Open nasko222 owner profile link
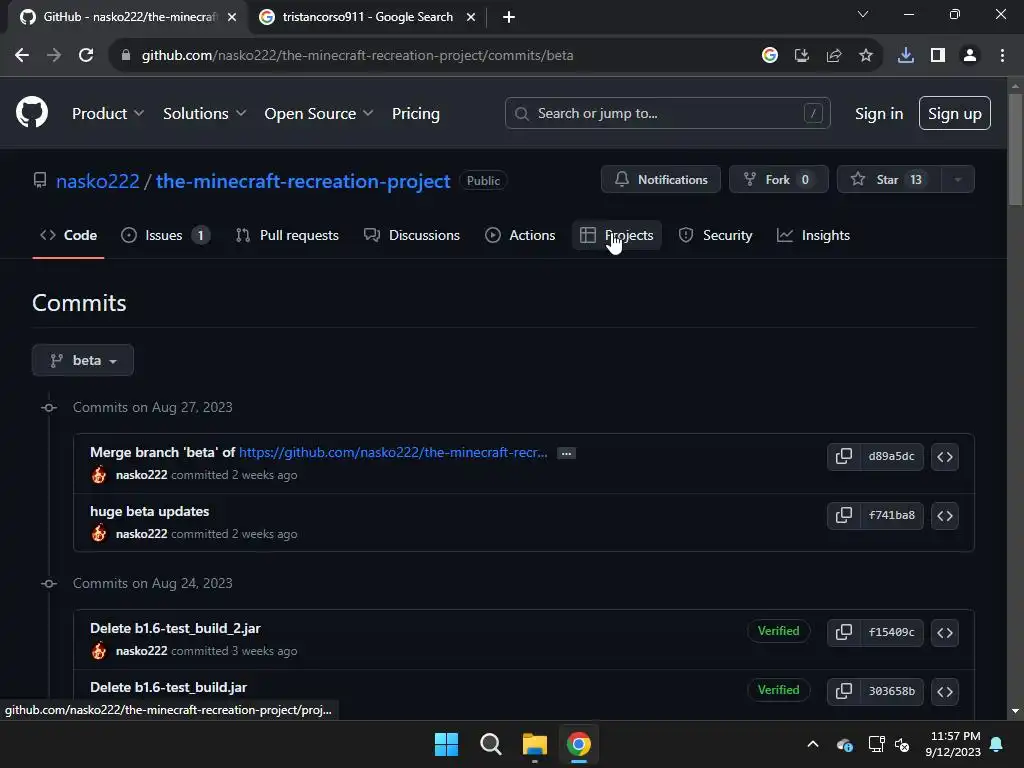 pyautogui.click(x=98, y=181)
